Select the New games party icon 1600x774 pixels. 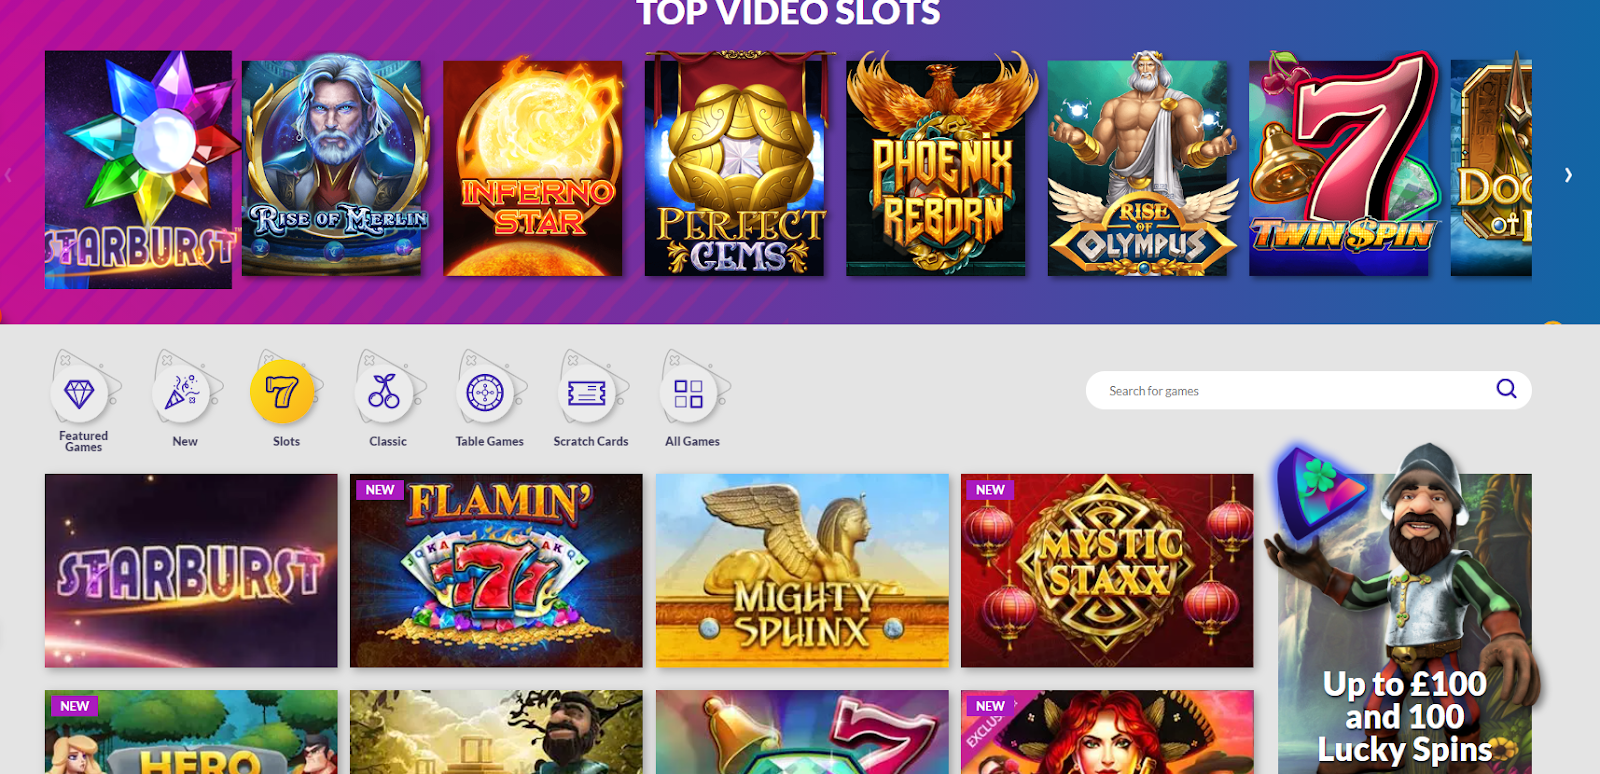click(x=181, y=393)
